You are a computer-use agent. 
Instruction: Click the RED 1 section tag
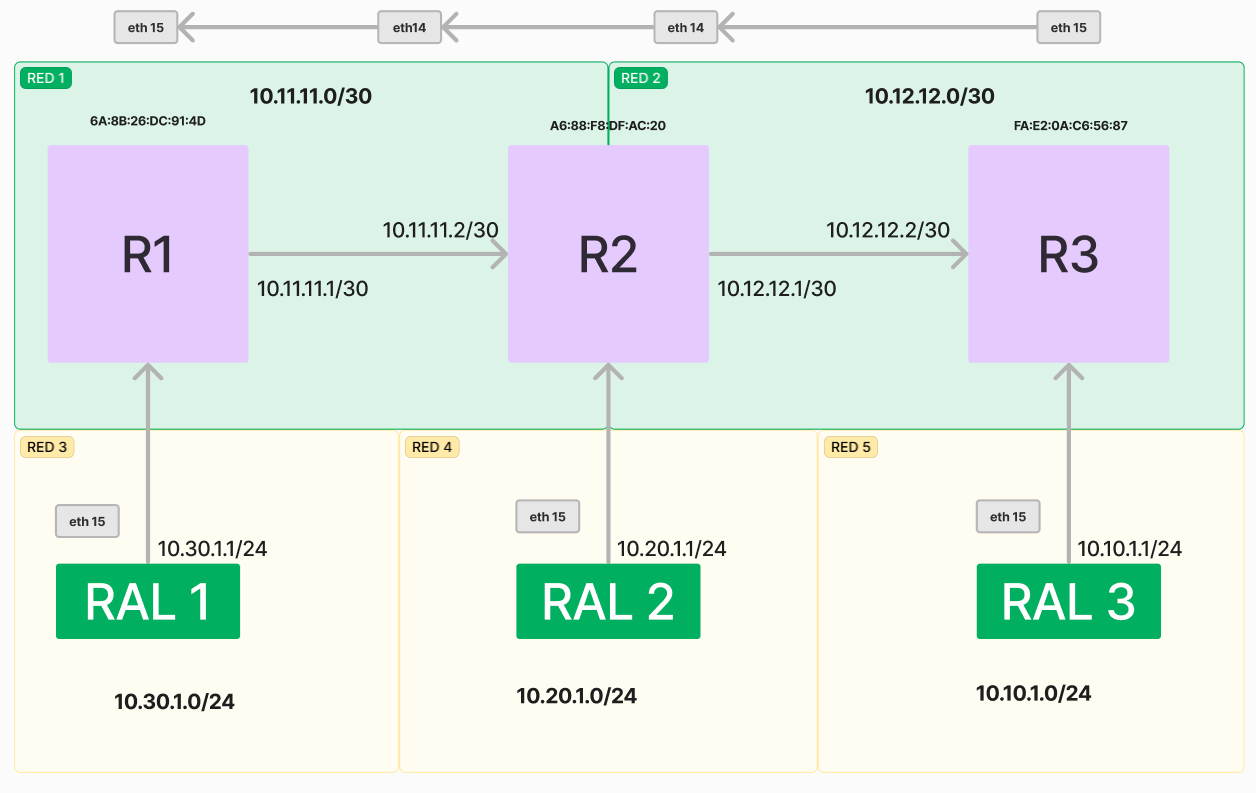point(45,78)
